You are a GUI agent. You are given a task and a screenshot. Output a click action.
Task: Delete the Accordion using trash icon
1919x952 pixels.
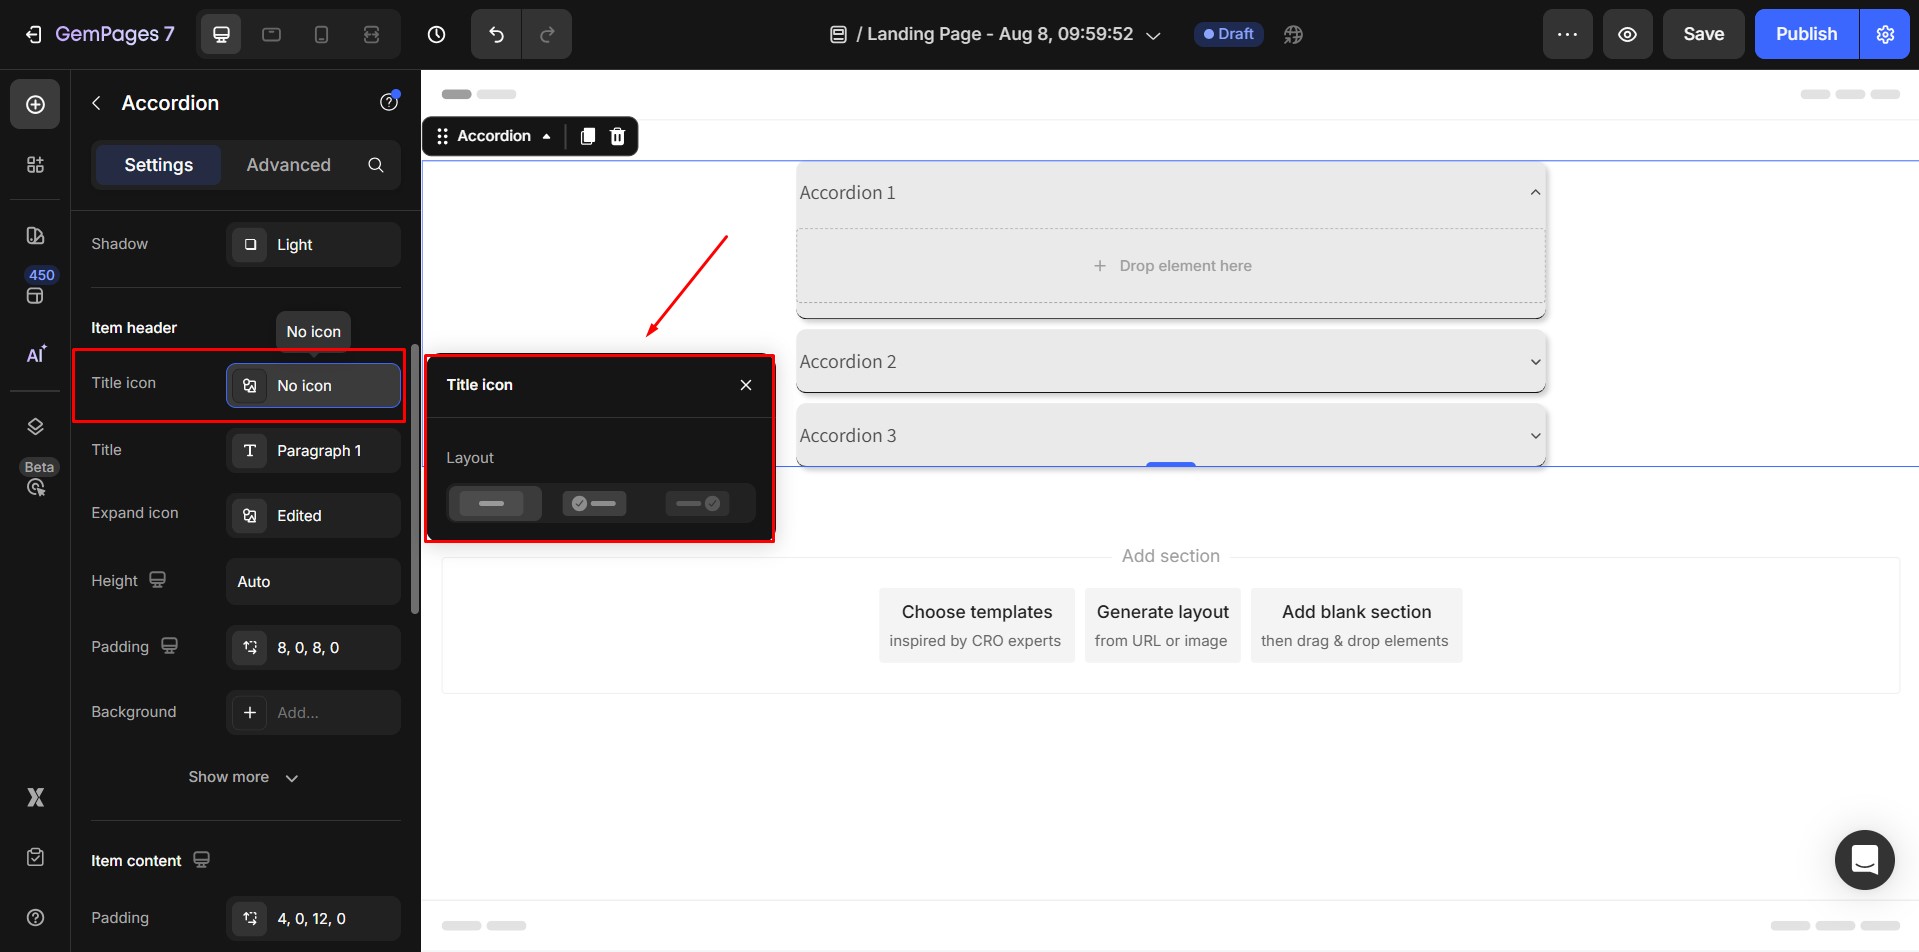coord(618,136)
